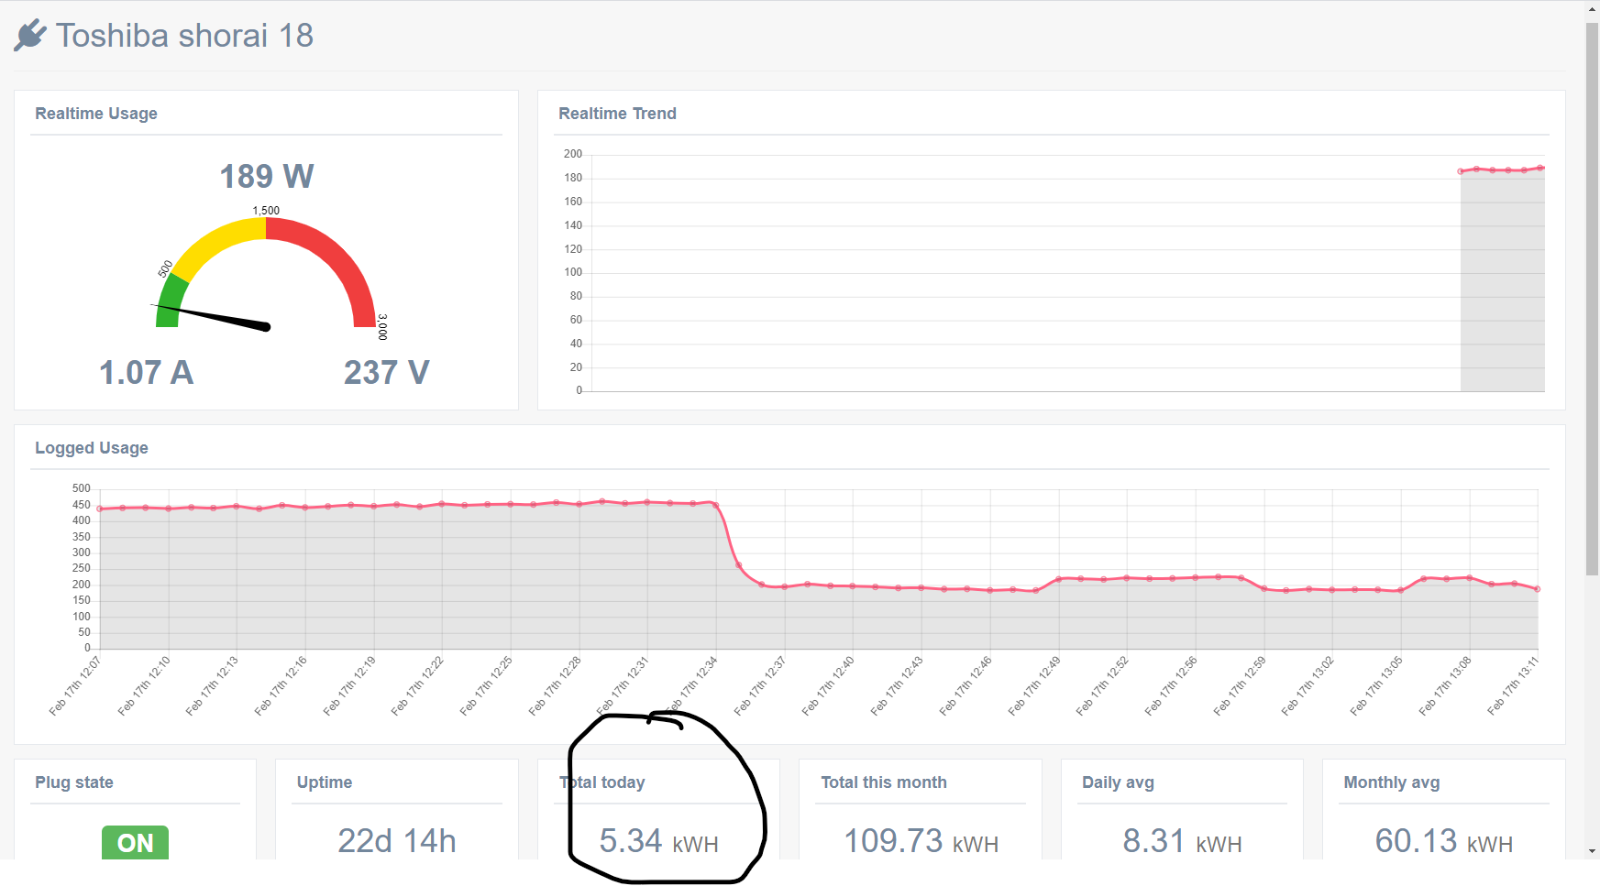
Task: Click the vertical scrollbar thumb
Action: [x=1592, y=298]
